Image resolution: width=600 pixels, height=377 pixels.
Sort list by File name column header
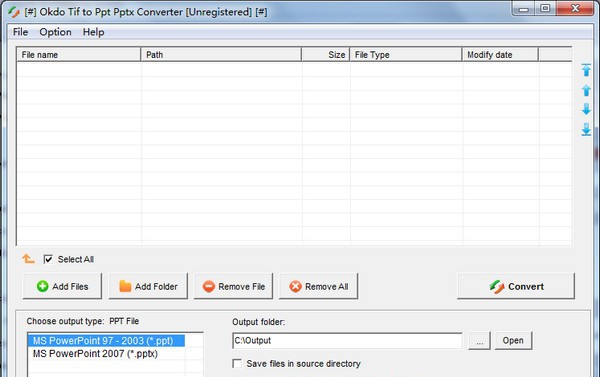tap(78, 55)
